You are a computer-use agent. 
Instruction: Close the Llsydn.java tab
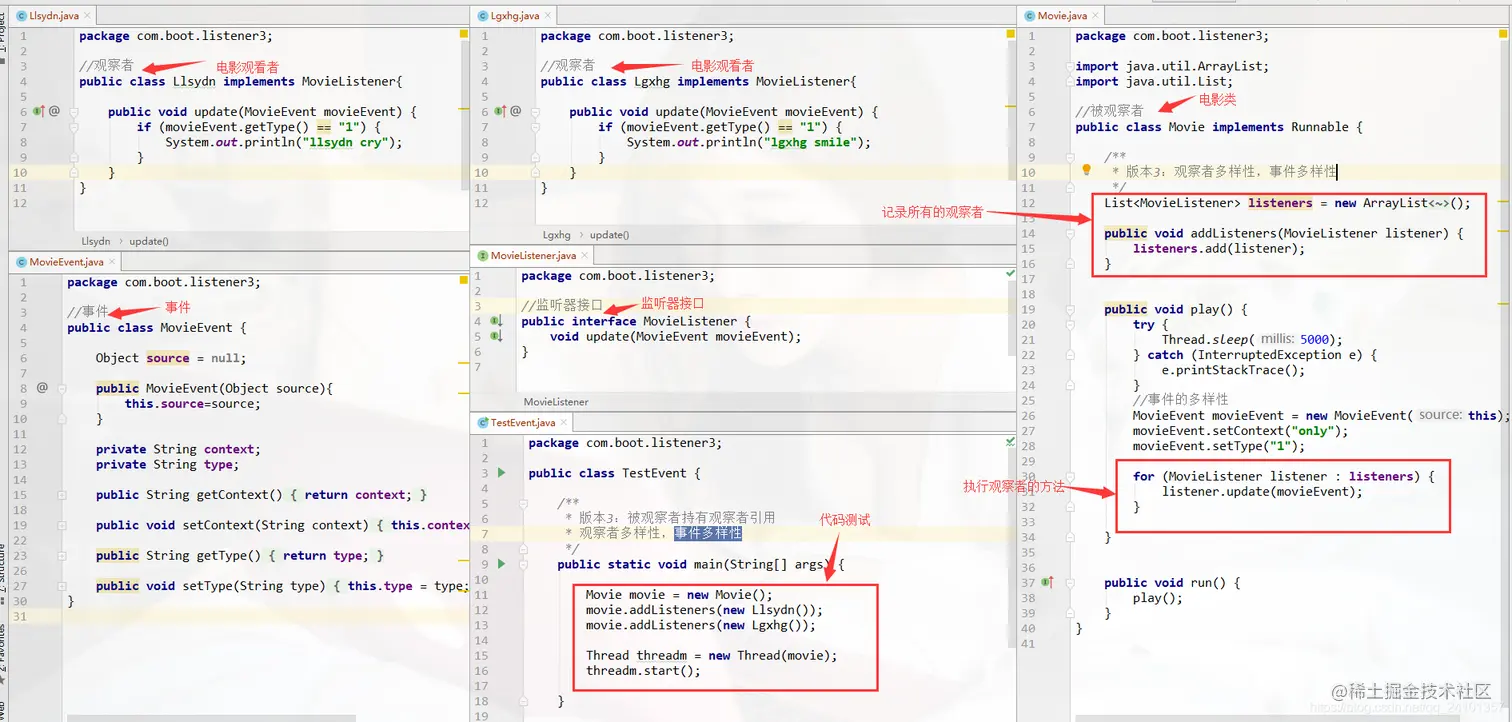[x=86, y=16]
